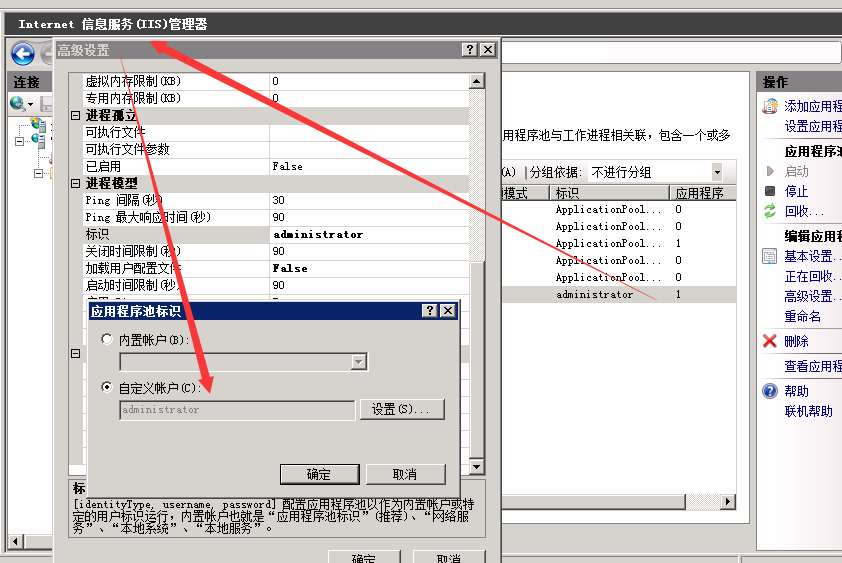Click the 已启用 property value False

(369, 167)
